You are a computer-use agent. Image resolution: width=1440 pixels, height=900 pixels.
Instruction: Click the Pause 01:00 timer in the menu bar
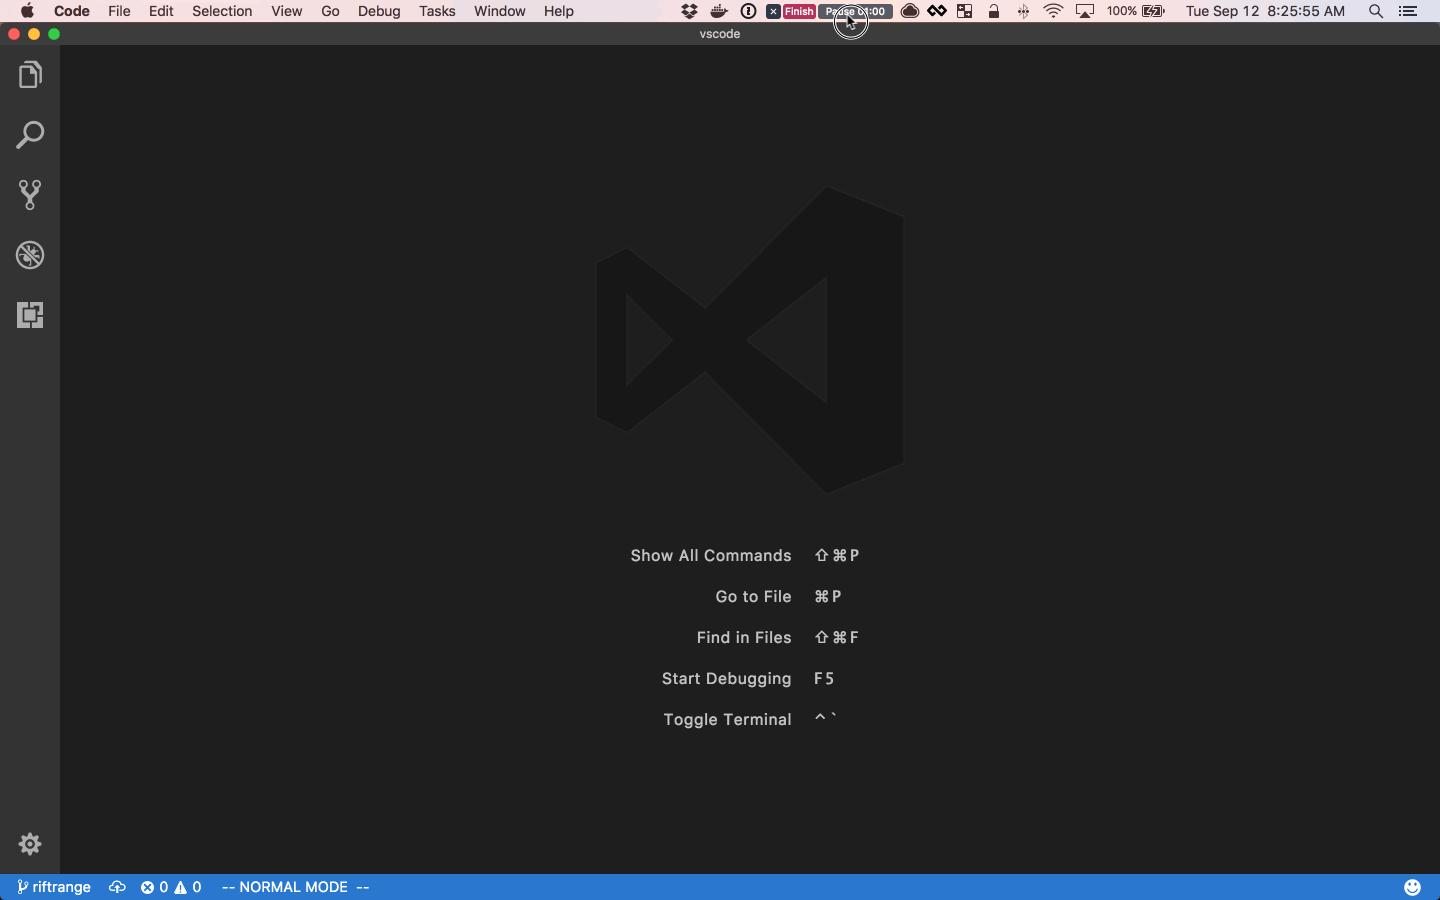click(x=855, y=11)
